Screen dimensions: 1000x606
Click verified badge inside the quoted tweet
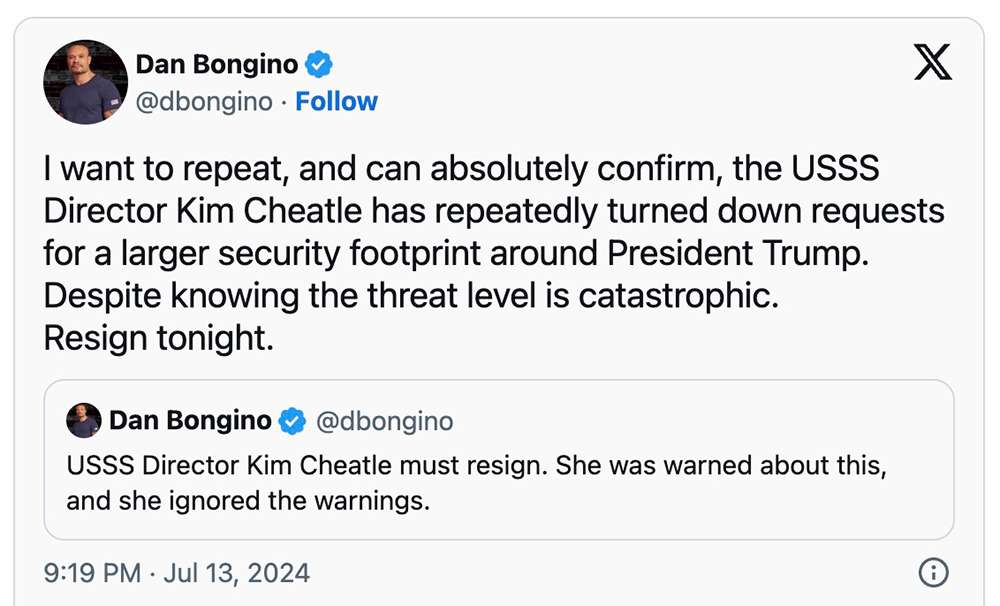pyautogui.click(x=292, y=421)
